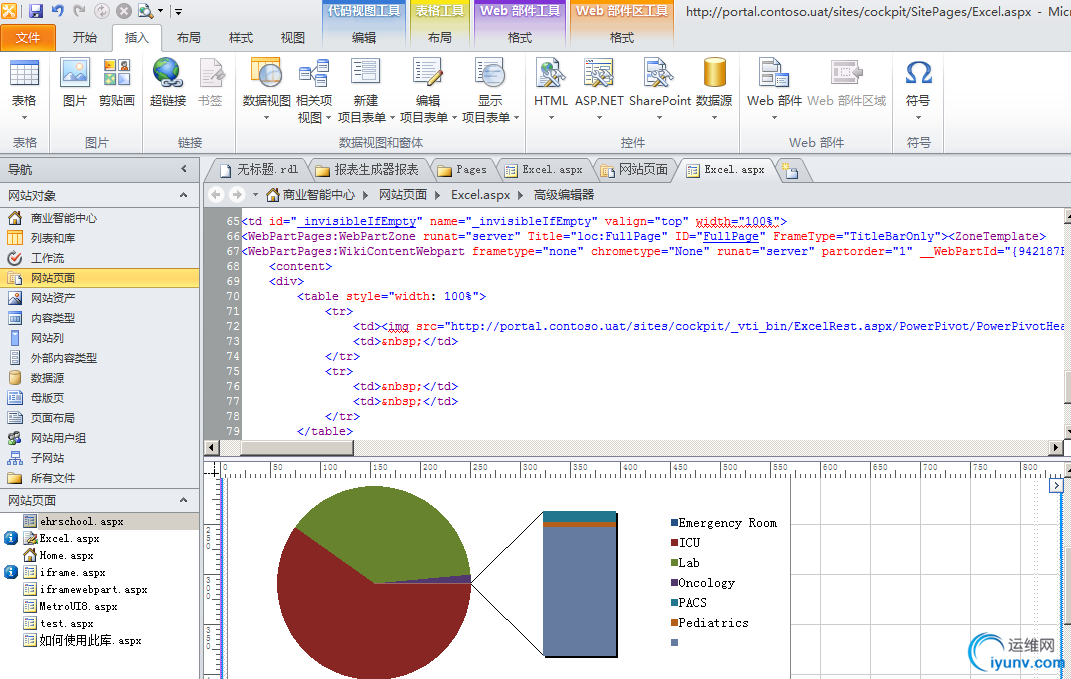
Task: Click the Web 部件区域 icon
Action: (x=846, y=74)
